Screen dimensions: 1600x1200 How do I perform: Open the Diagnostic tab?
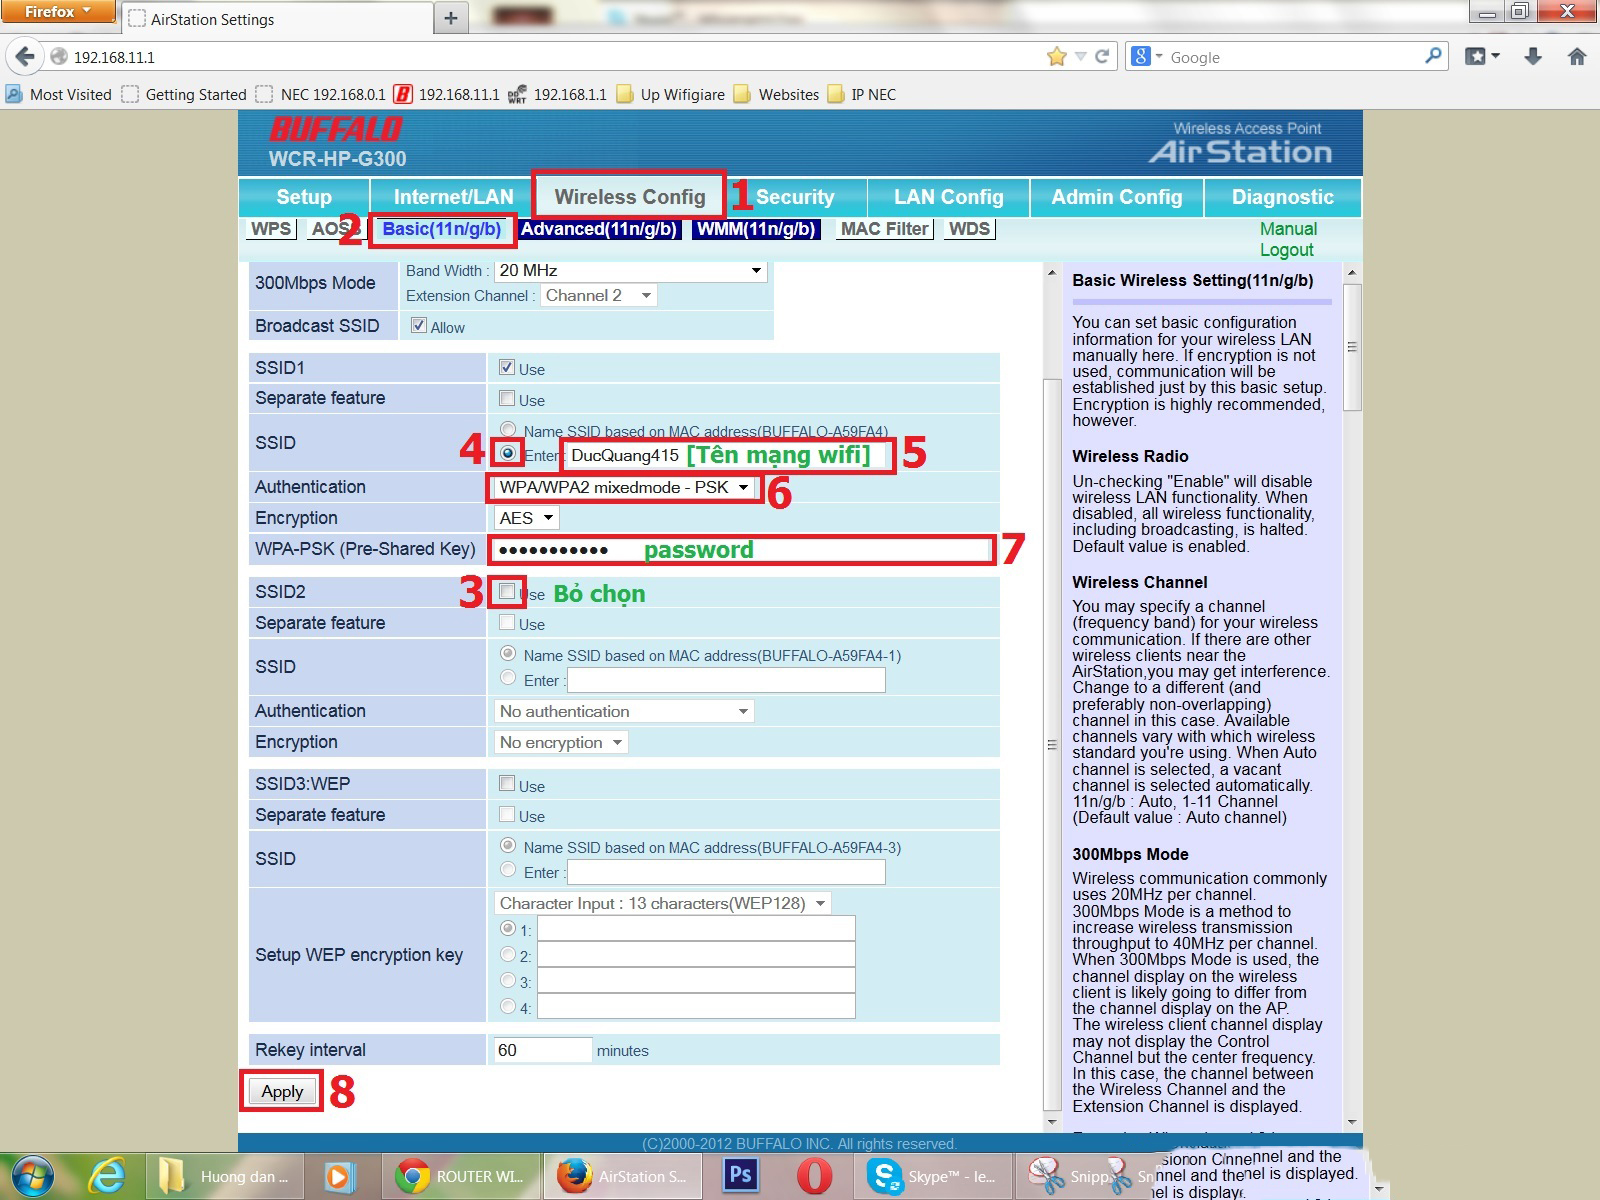coord(1283,197)
